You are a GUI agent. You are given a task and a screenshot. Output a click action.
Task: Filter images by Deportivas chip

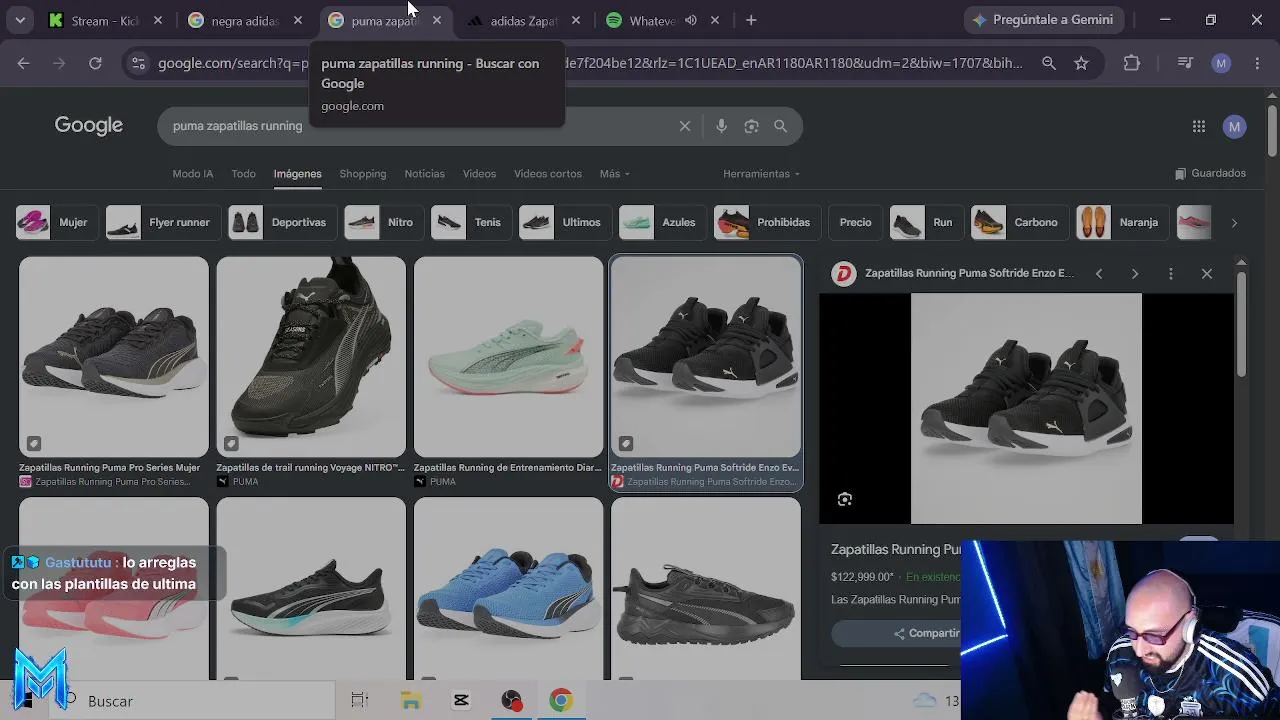click(x=281, y=222)
